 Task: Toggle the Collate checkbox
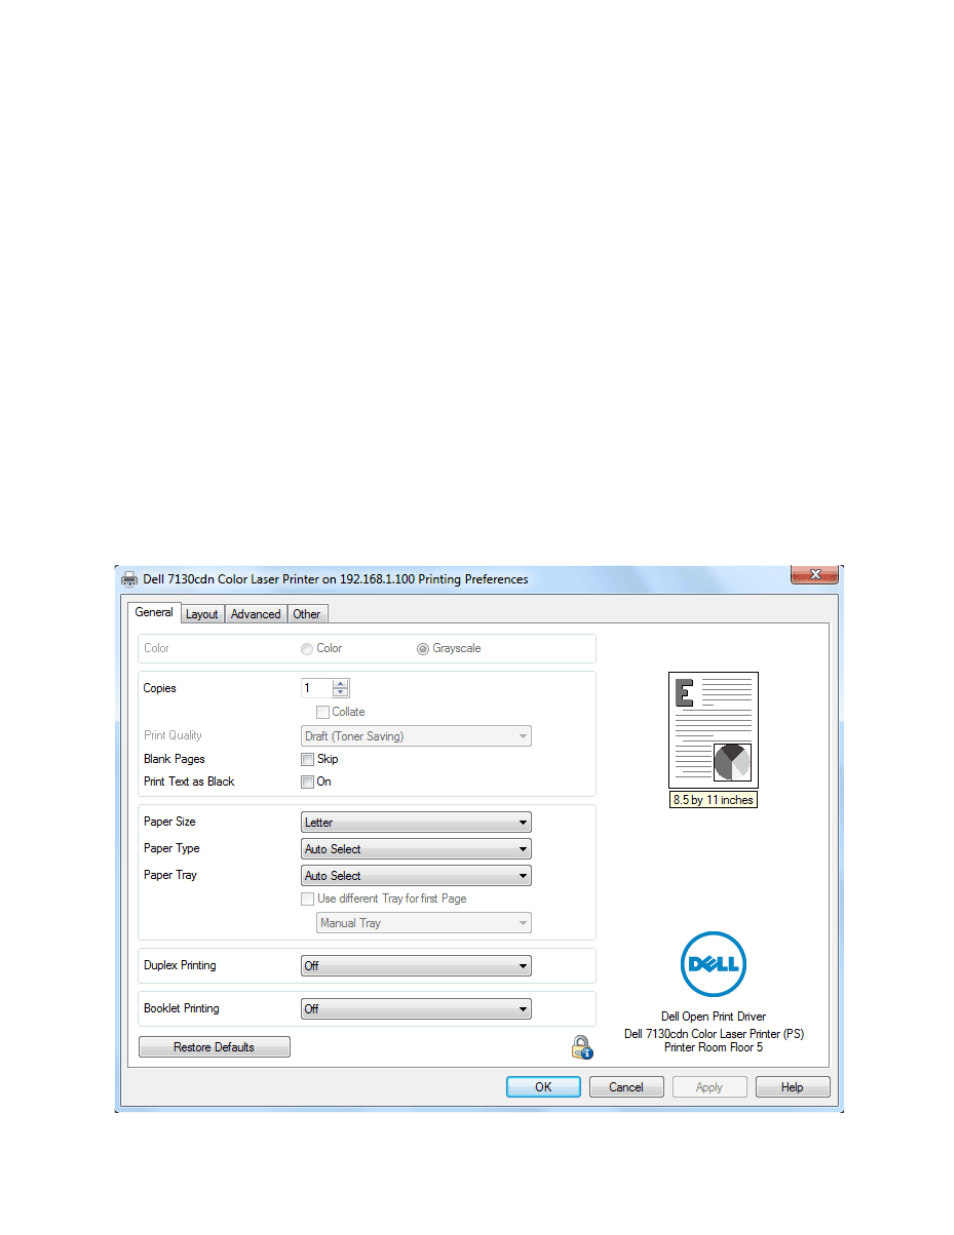323,712
